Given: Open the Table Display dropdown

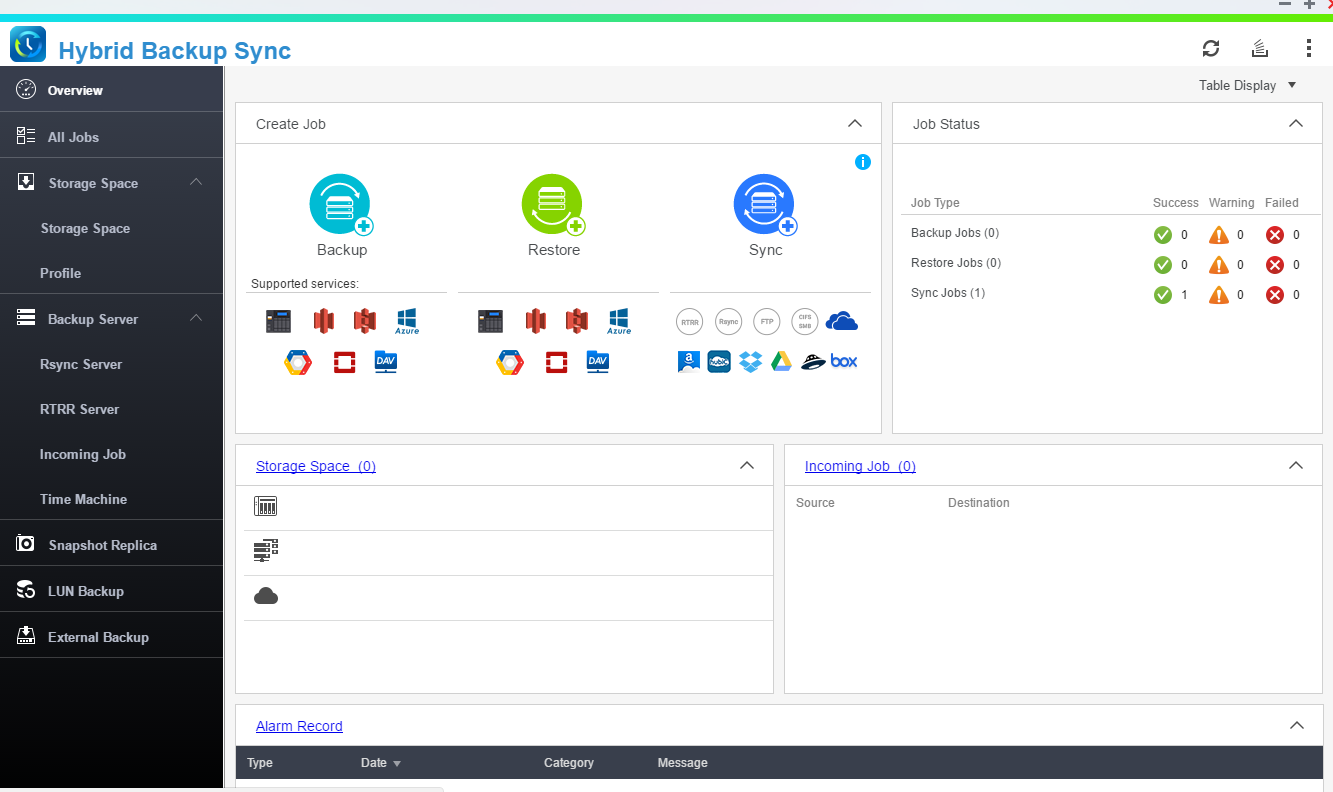Looking at the screenshot, I should pyautogui.click(x=1247, y=85).
